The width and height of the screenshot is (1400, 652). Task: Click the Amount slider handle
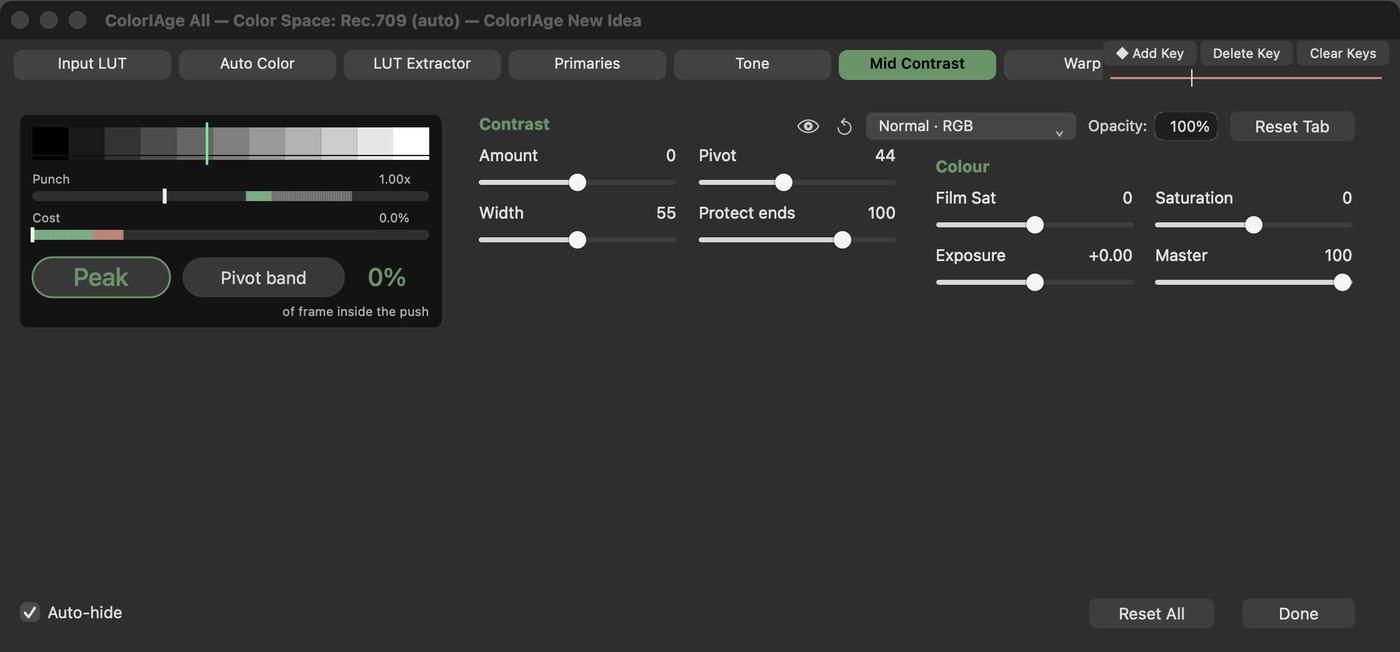(x=577, y=182)
